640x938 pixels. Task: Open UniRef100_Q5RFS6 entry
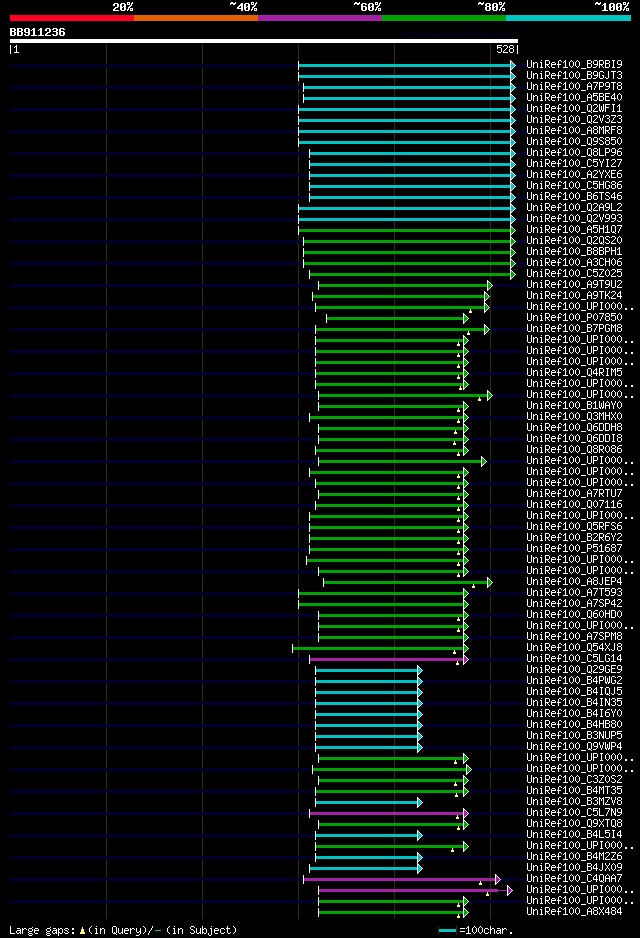tap(574, 526)
